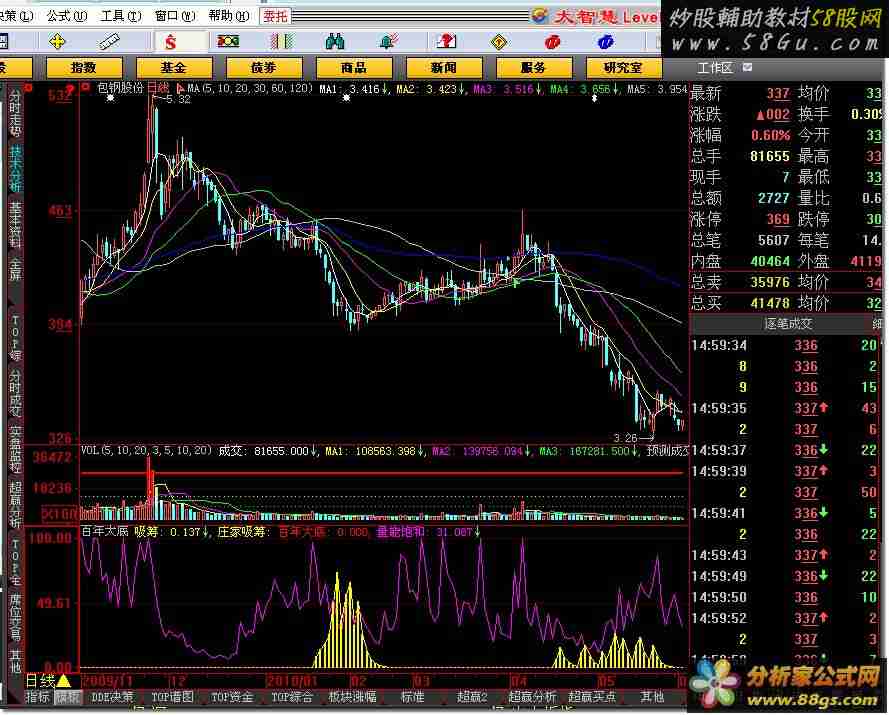The width and height of the screenshot is (889, 715).
Task: Select the 其他 bottom tab
Action: [652, 697]
